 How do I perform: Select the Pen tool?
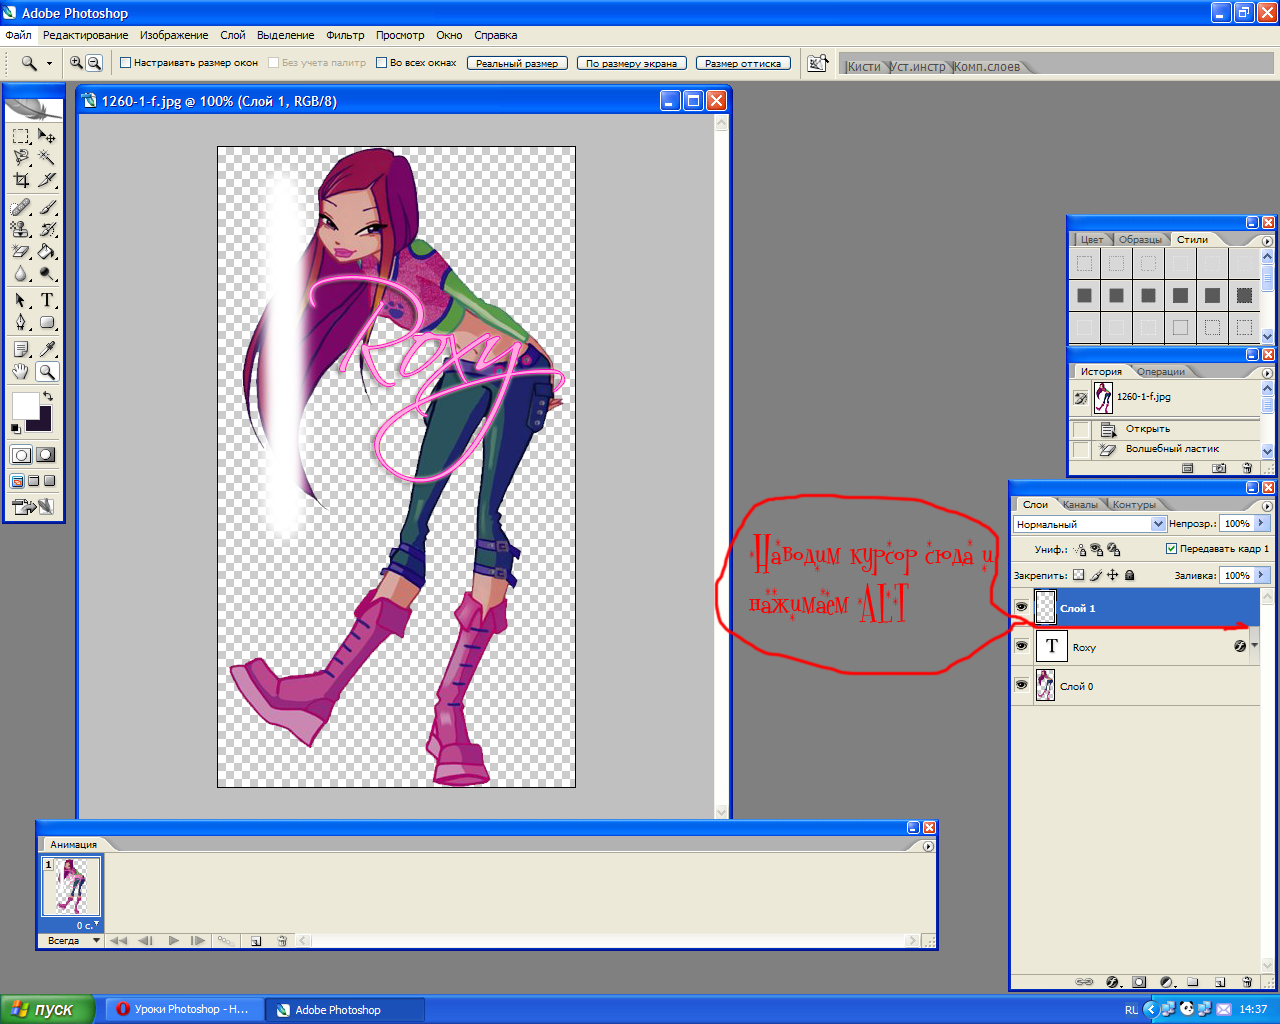21,322
